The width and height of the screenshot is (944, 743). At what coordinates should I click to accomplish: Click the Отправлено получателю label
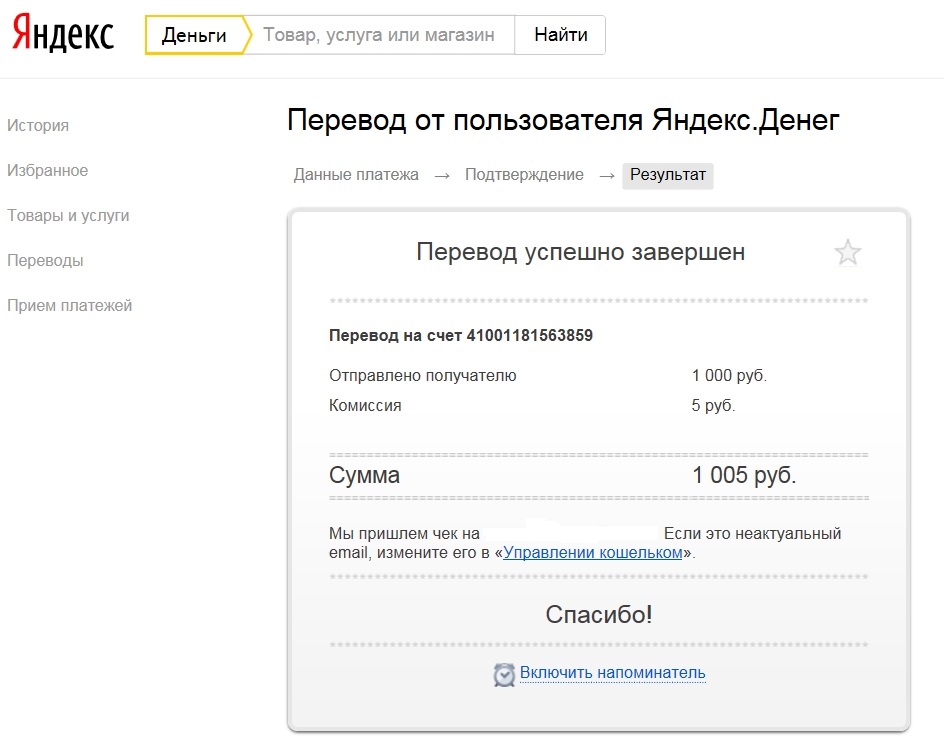click(x=423, y=376)
